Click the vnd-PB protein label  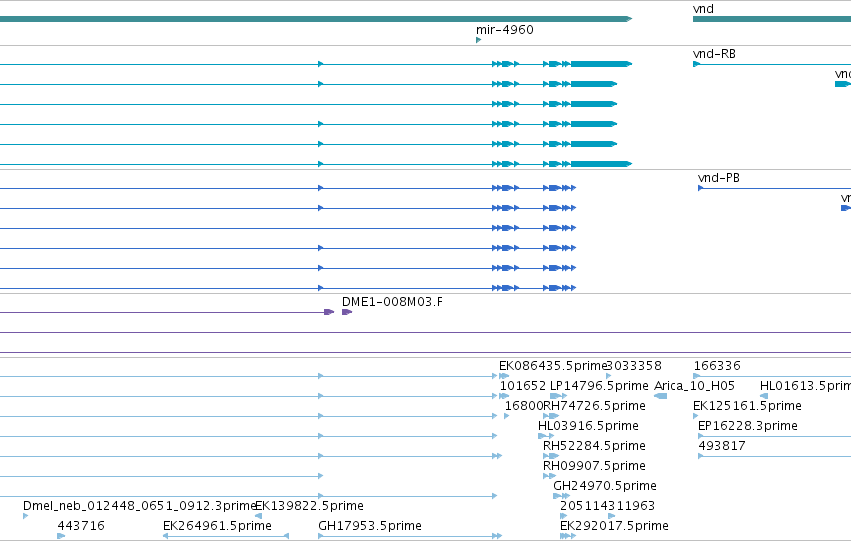pyautogui.click(x=719, y=178)
